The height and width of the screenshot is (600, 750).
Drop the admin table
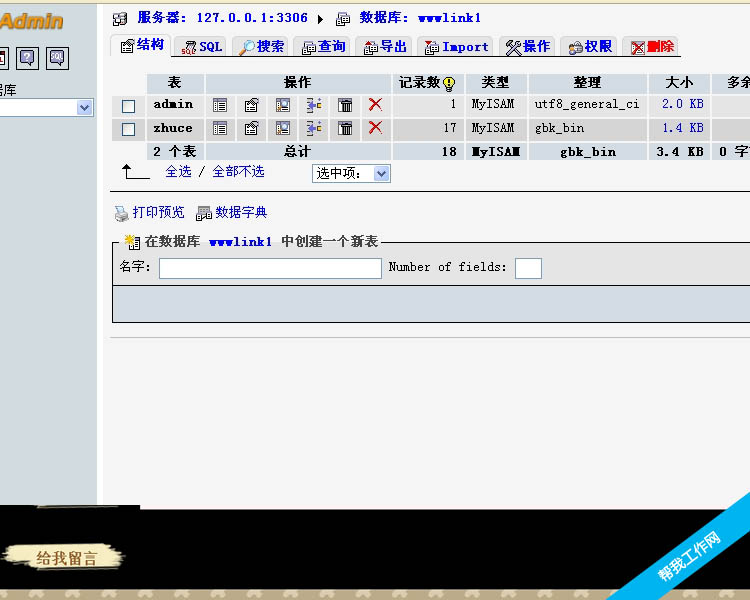click(375, 104)
